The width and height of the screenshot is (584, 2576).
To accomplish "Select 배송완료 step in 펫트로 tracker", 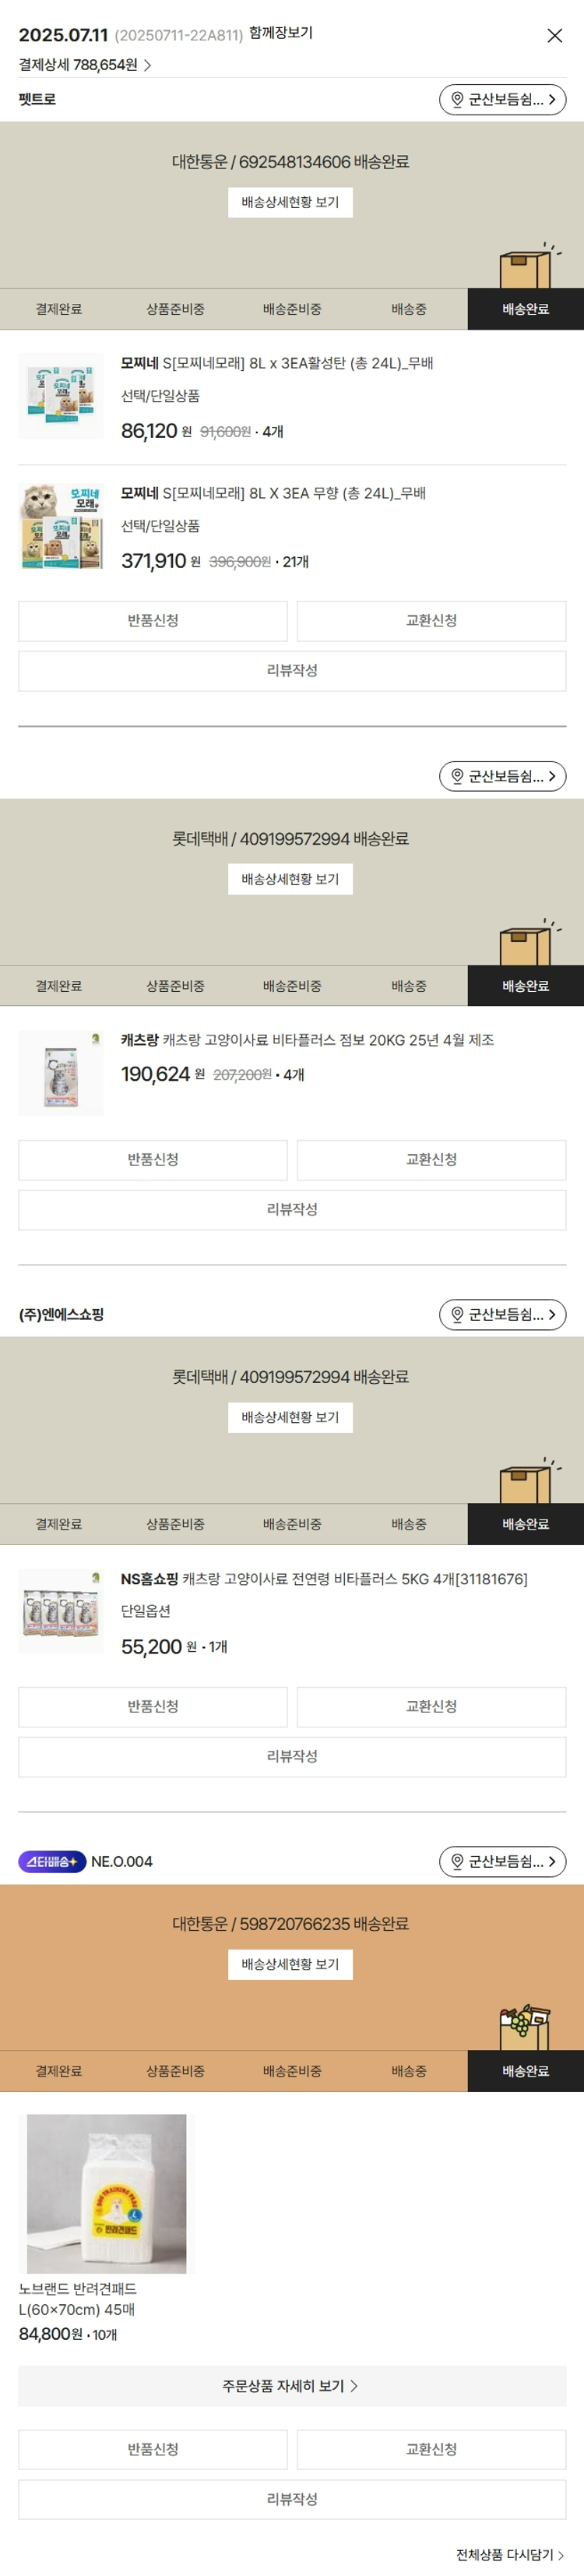I will tap(525, 309).
